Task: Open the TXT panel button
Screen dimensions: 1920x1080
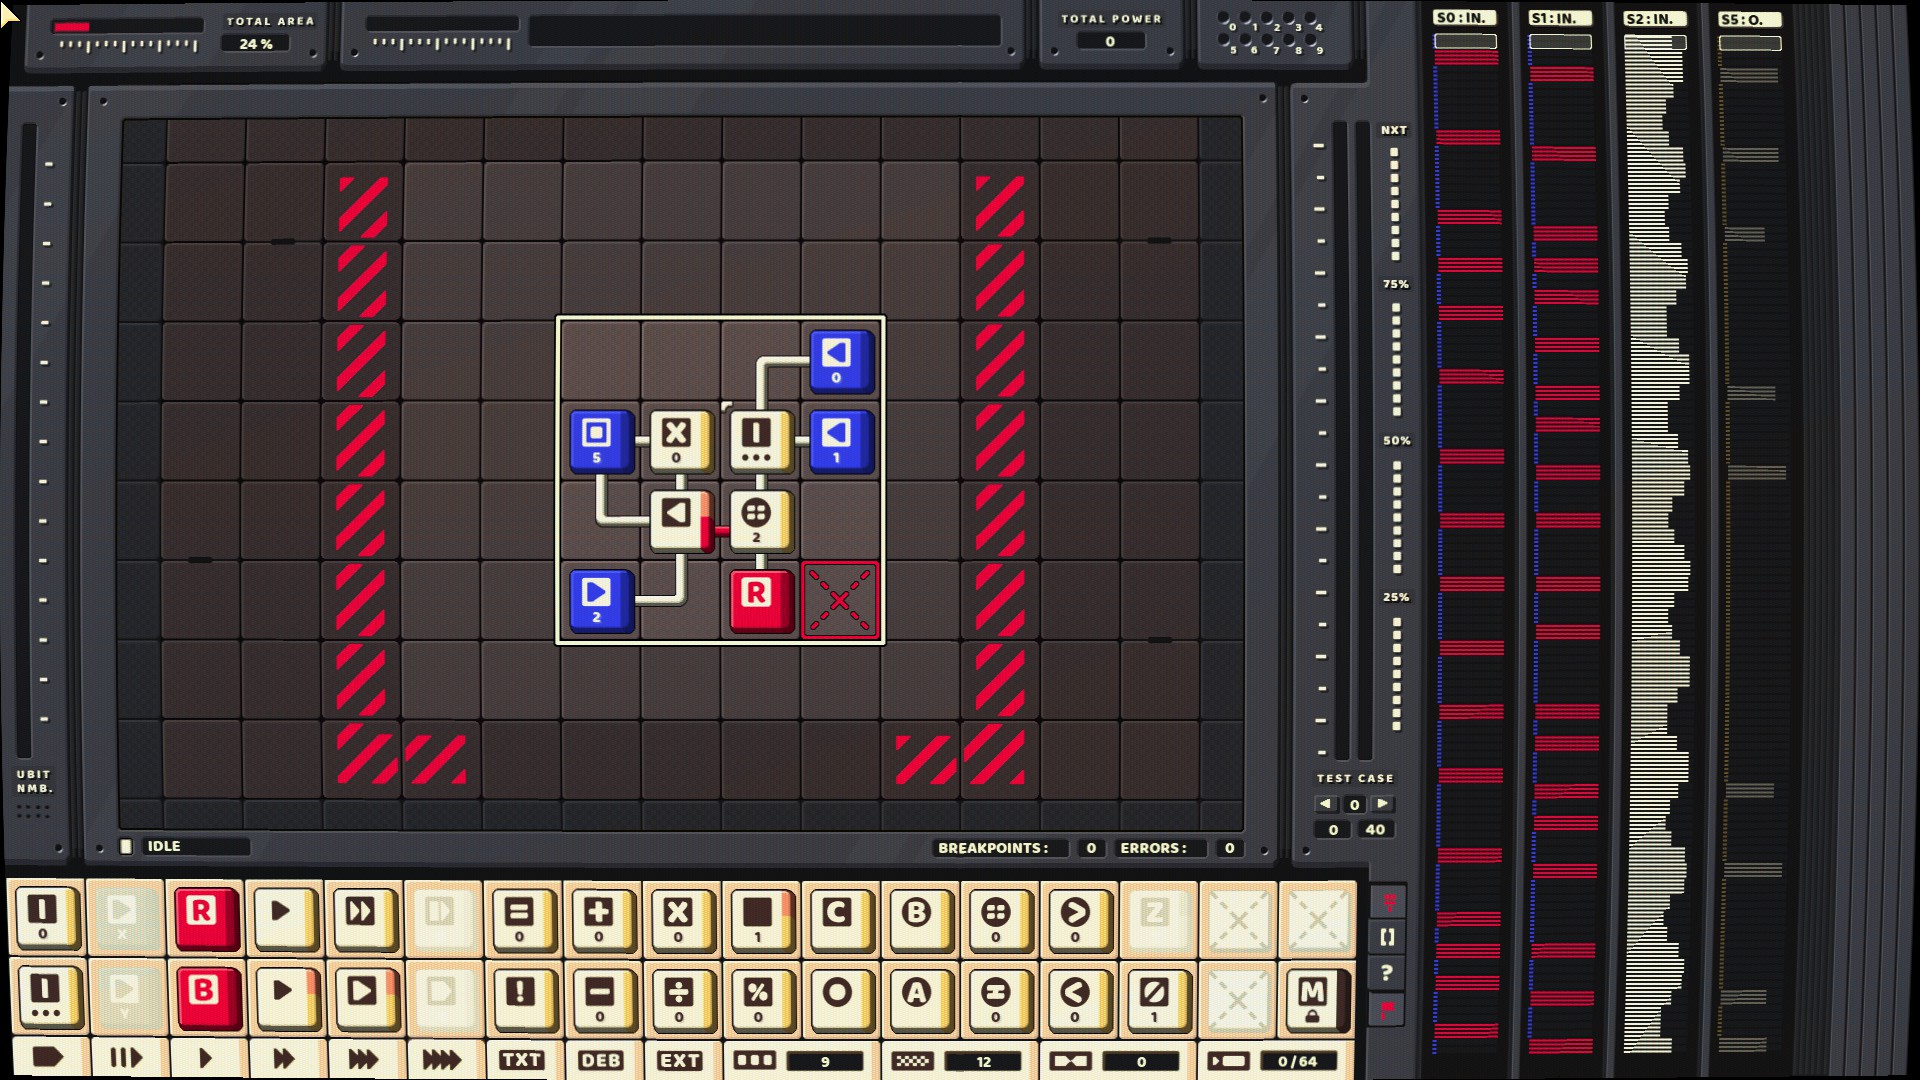Action: coord(521,1060)
